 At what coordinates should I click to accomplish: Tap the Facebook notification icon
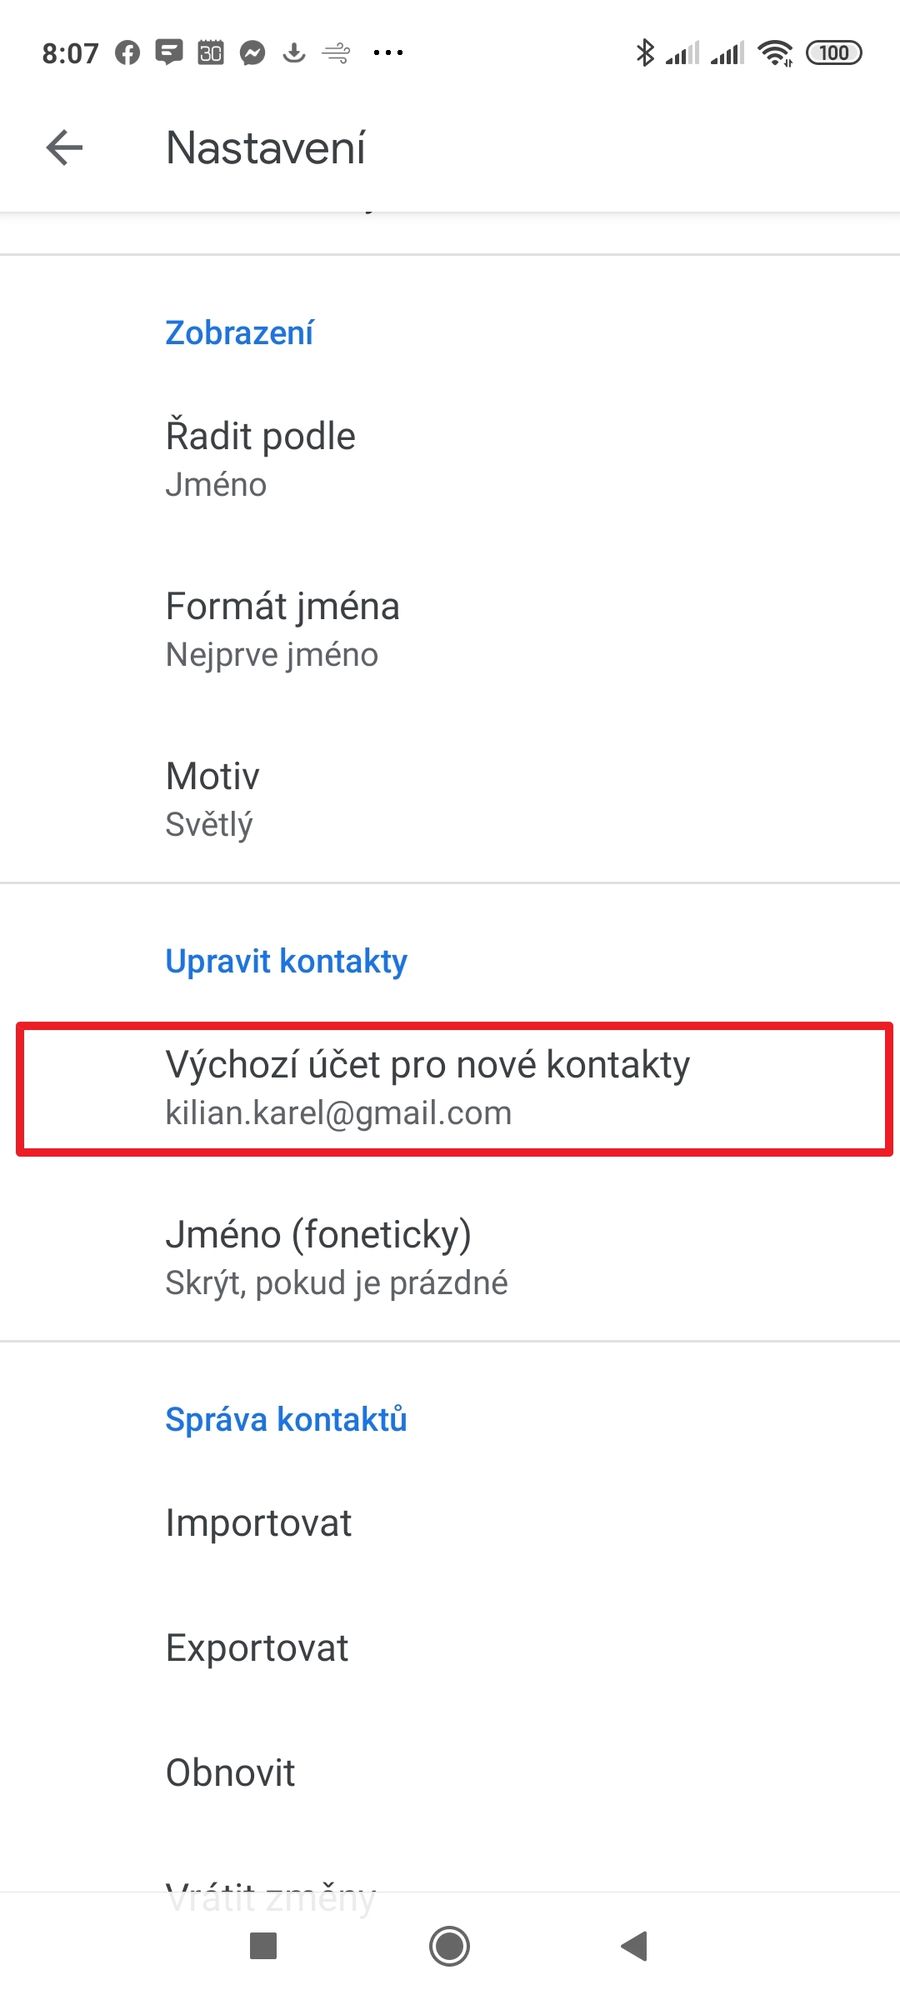[127, 53]
